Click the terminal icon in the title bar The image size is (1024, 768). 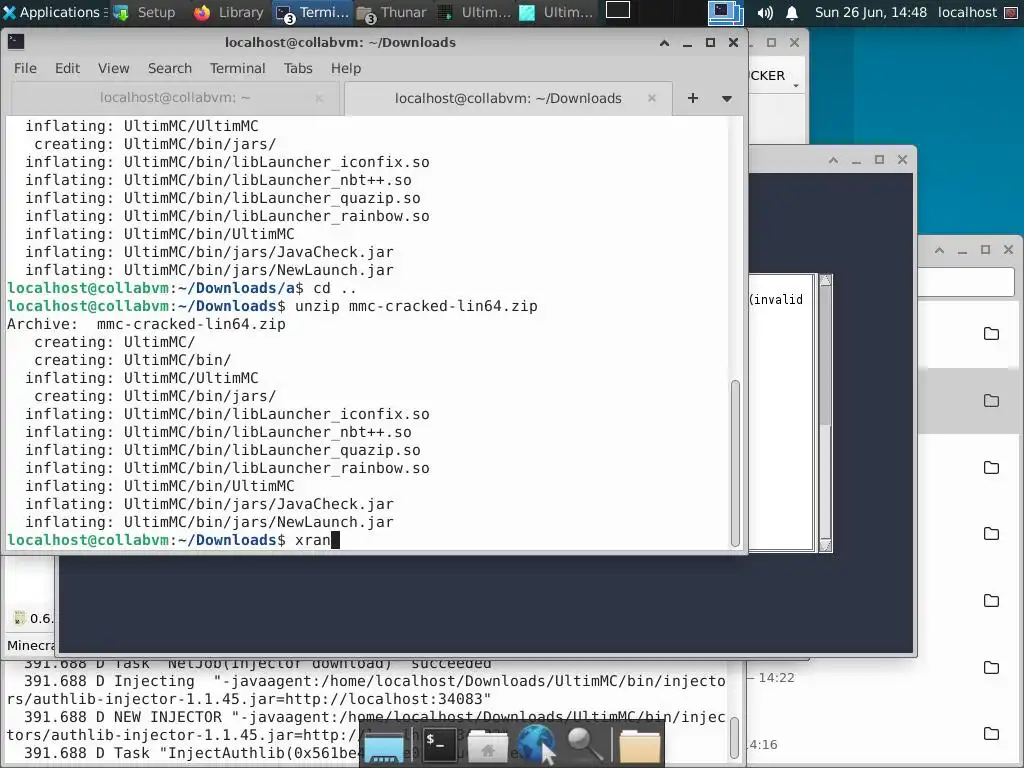16,42
